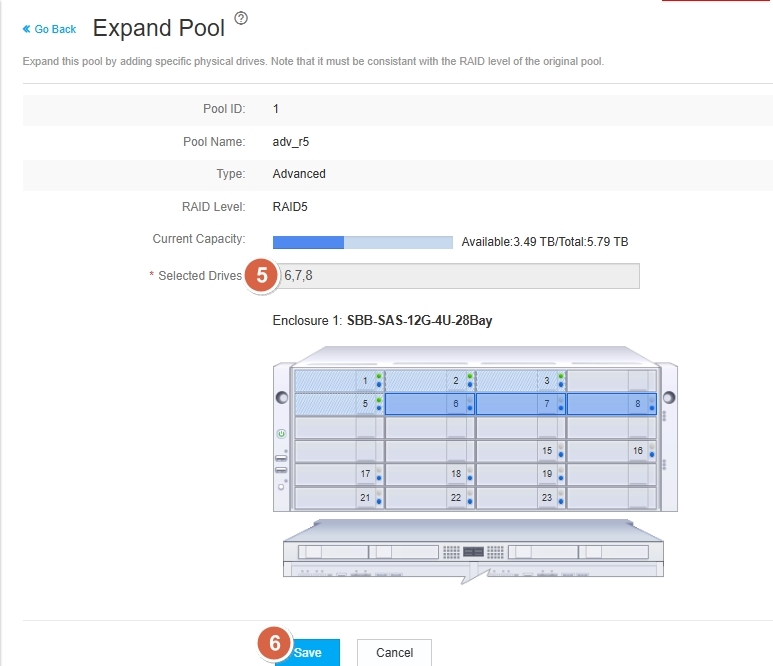Click the Selected Drives input field

pos(456,276)
